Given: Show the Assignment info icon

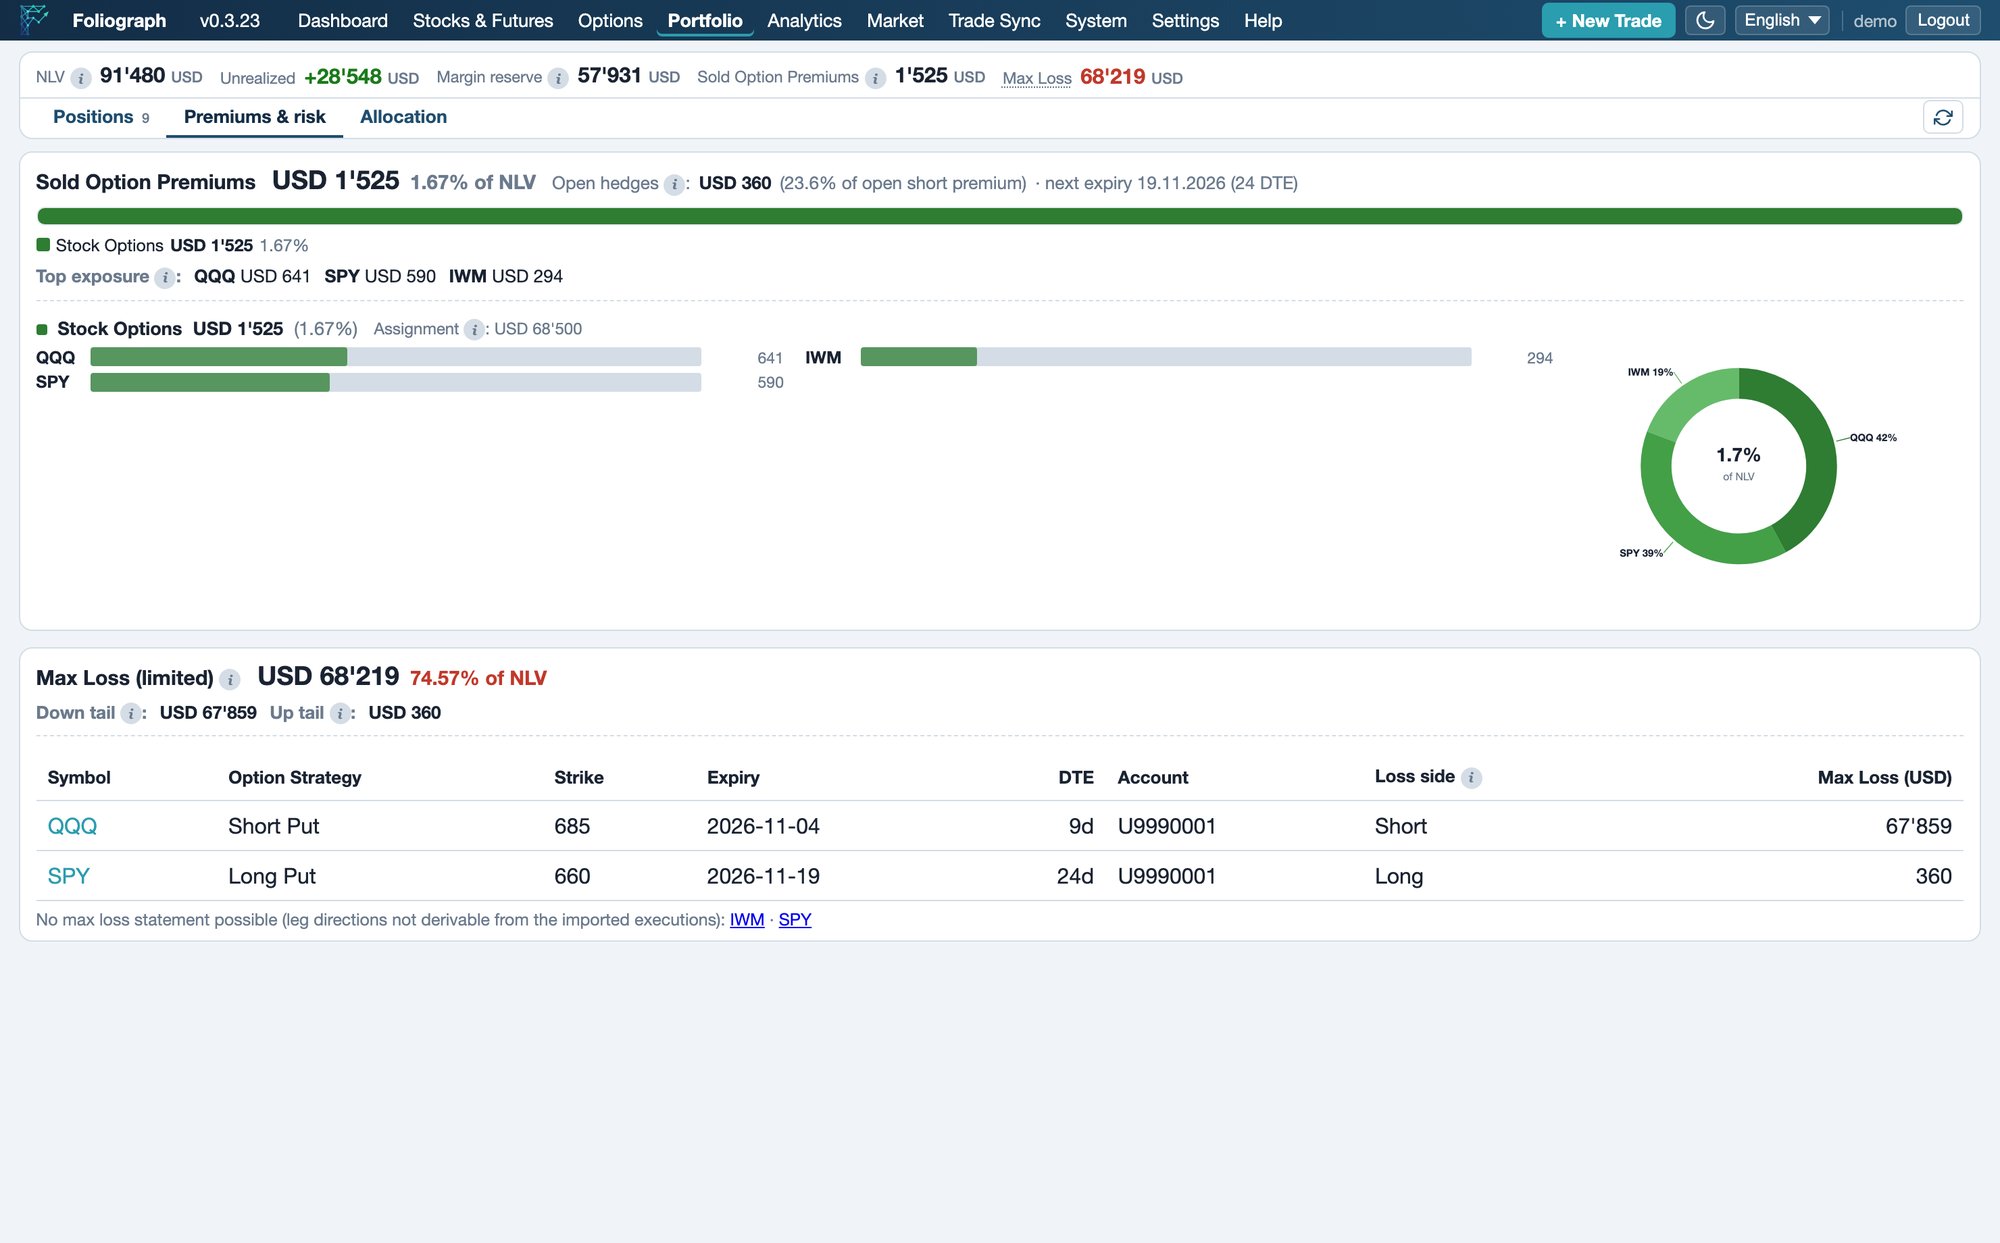Looking at the screenshot, I should point(474,330).
